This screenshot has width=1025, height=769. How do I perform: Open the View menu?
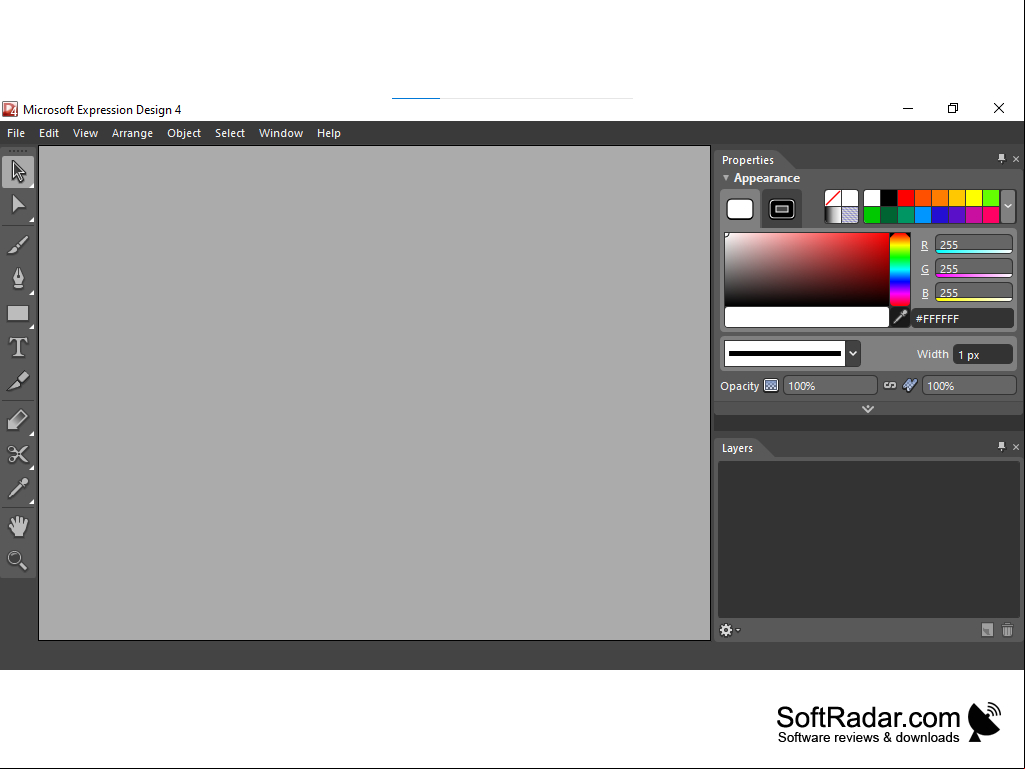(86, 133)
